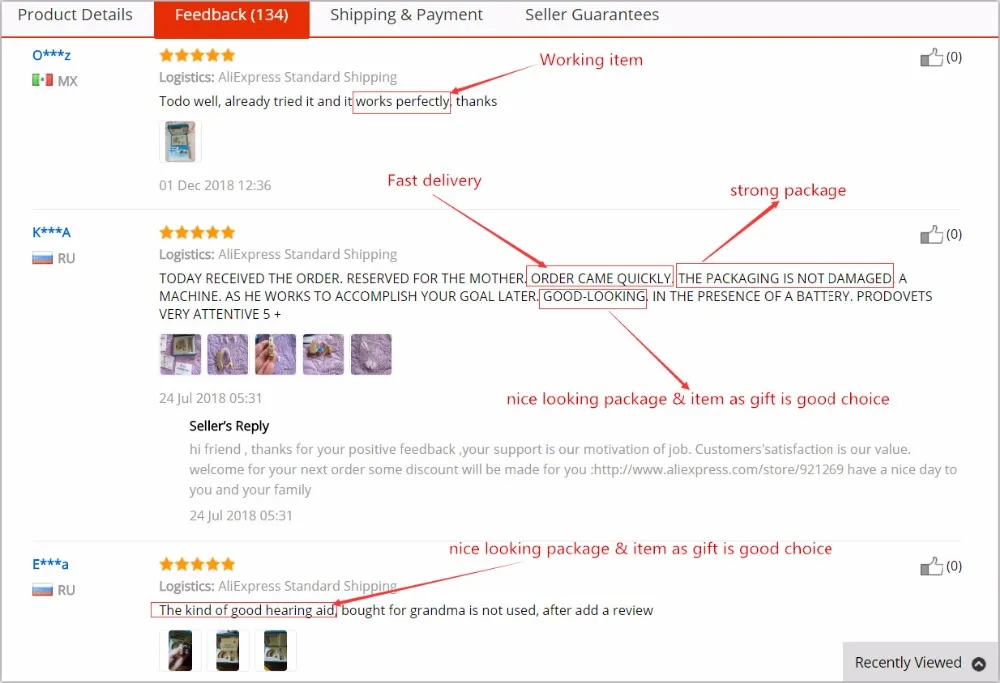Click Russian flag beside E***a
Screen dimensions: 1000x683
[x=43, y=590]
